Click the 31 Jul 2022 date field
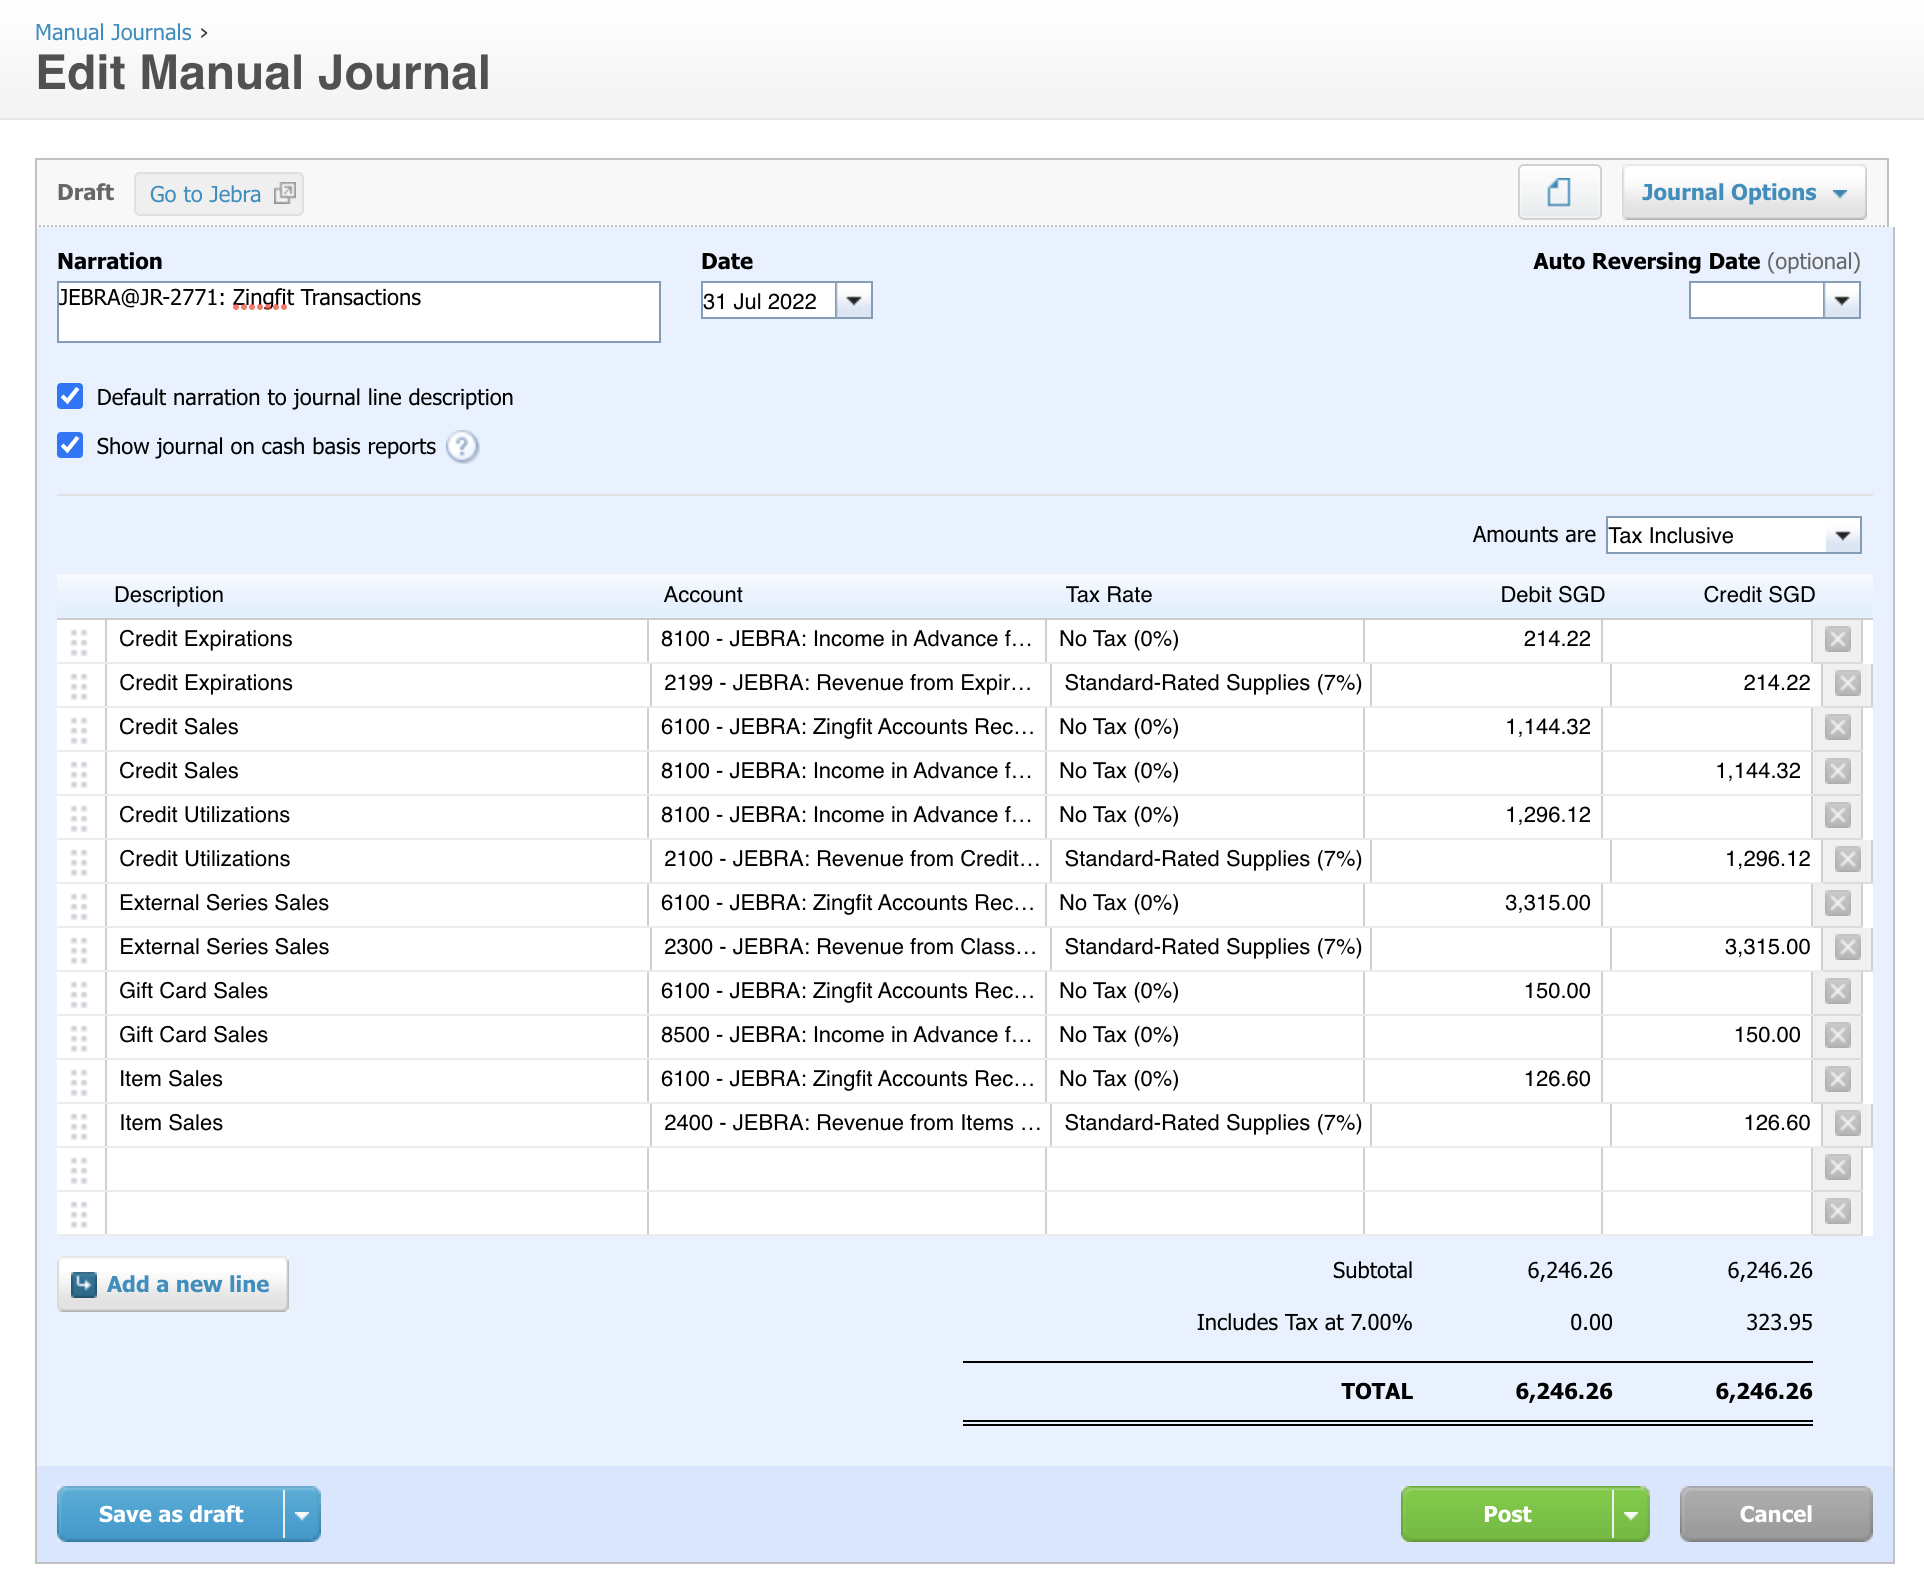Screen dimensions: 1924x1592 click(768, 300)
